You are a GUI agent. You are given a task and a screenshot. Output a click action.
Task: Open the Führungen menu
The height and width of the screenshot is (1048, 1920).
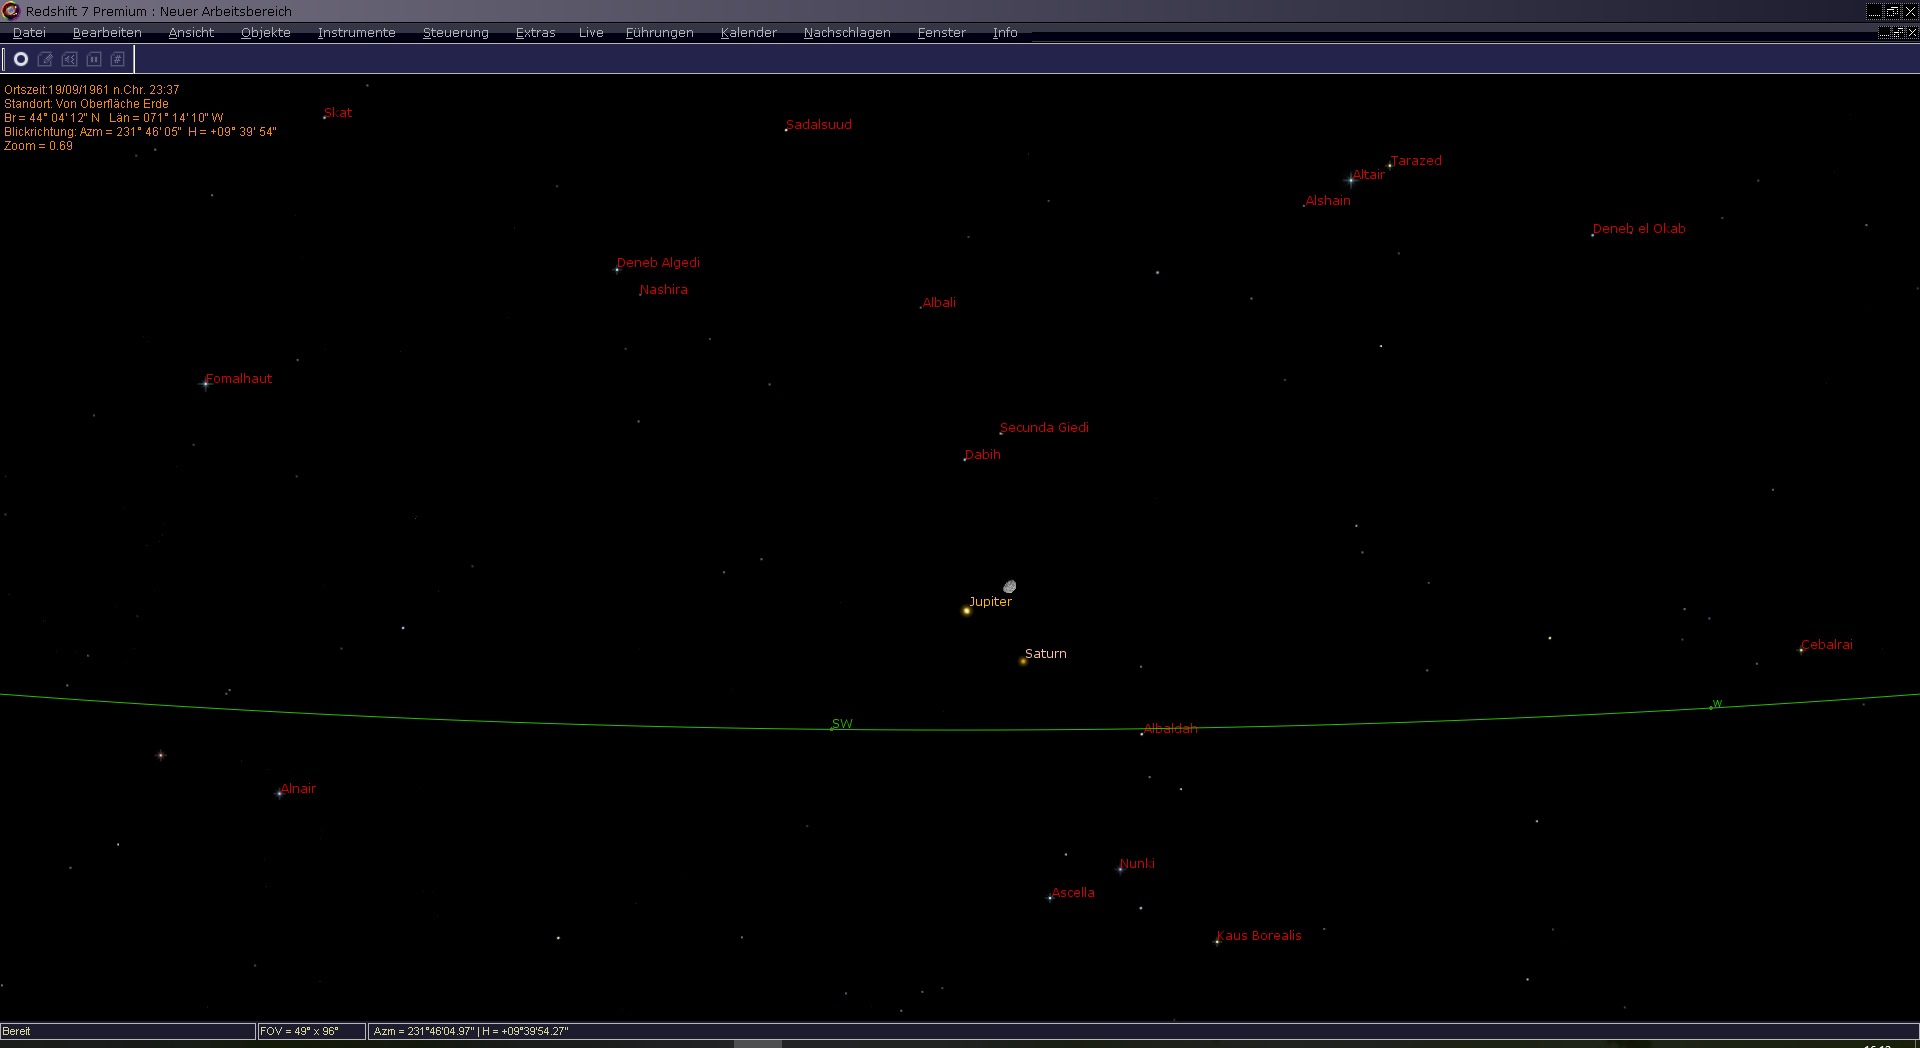tap(659, 33)
